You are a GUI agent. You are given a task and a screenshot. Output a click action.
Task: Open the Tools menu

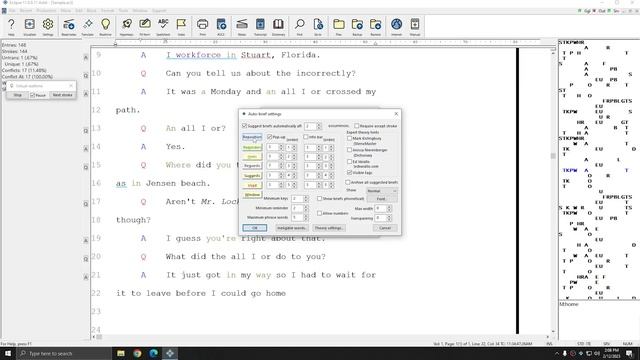coord(123,11)
